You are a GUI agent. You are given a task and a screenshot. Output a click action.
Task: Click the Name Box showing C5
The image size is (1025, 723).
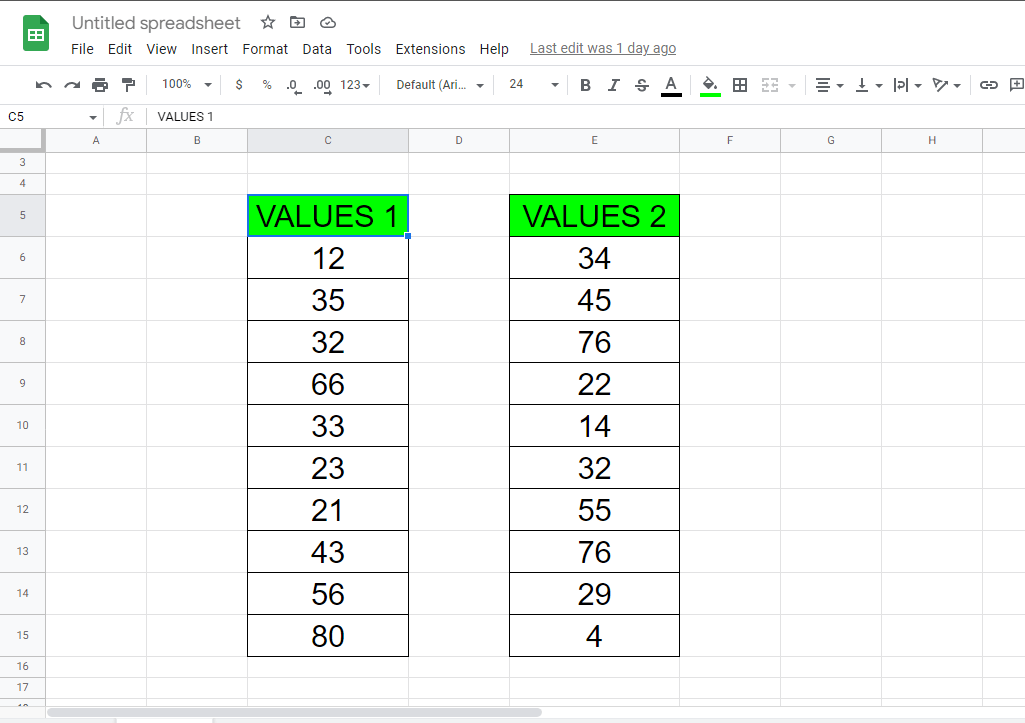45,116
